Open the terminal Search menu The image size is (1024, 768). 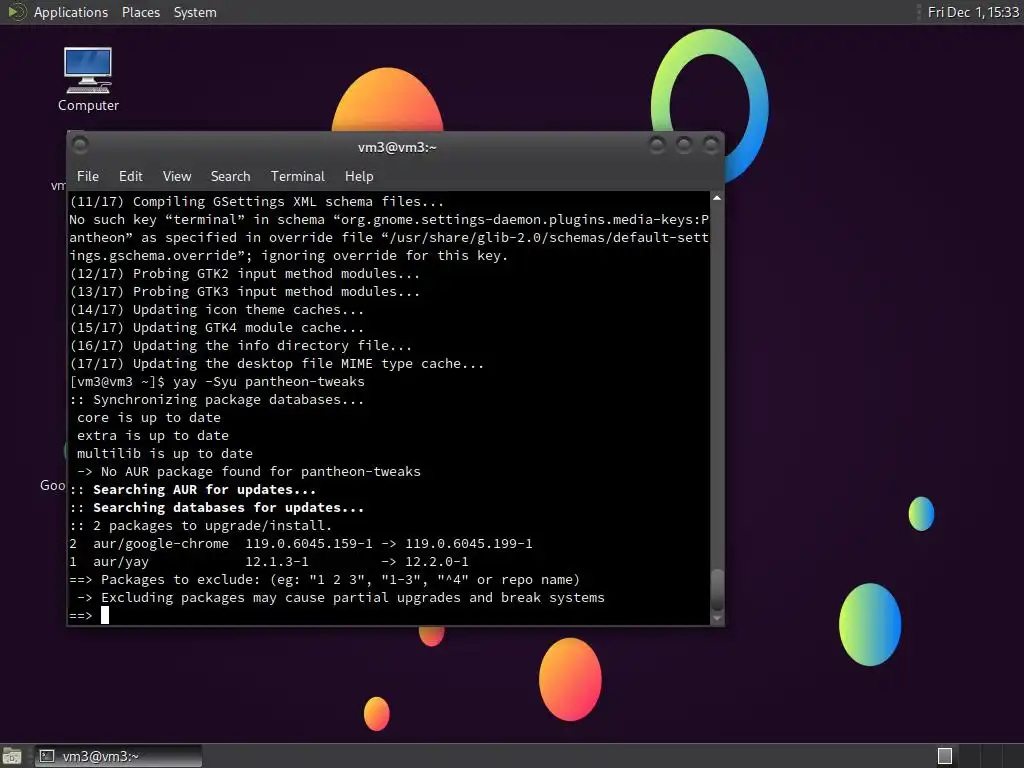(231, 176)
